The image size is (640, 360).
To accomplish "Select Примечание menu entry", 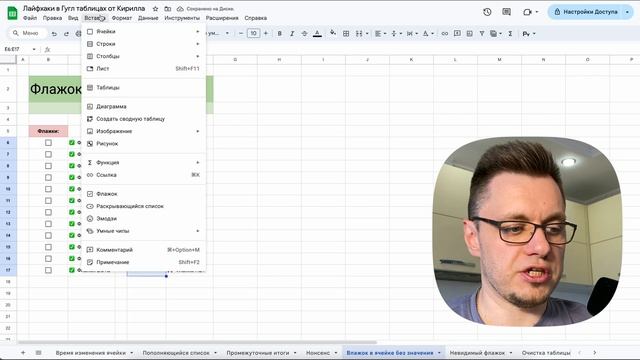I will tap(144, 262).
